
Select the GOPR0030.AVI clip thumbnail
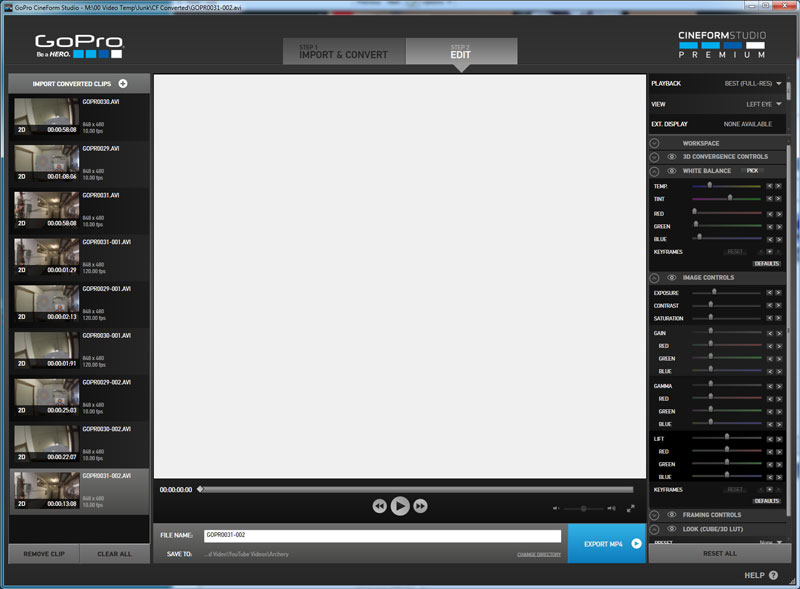click(46, 116)
